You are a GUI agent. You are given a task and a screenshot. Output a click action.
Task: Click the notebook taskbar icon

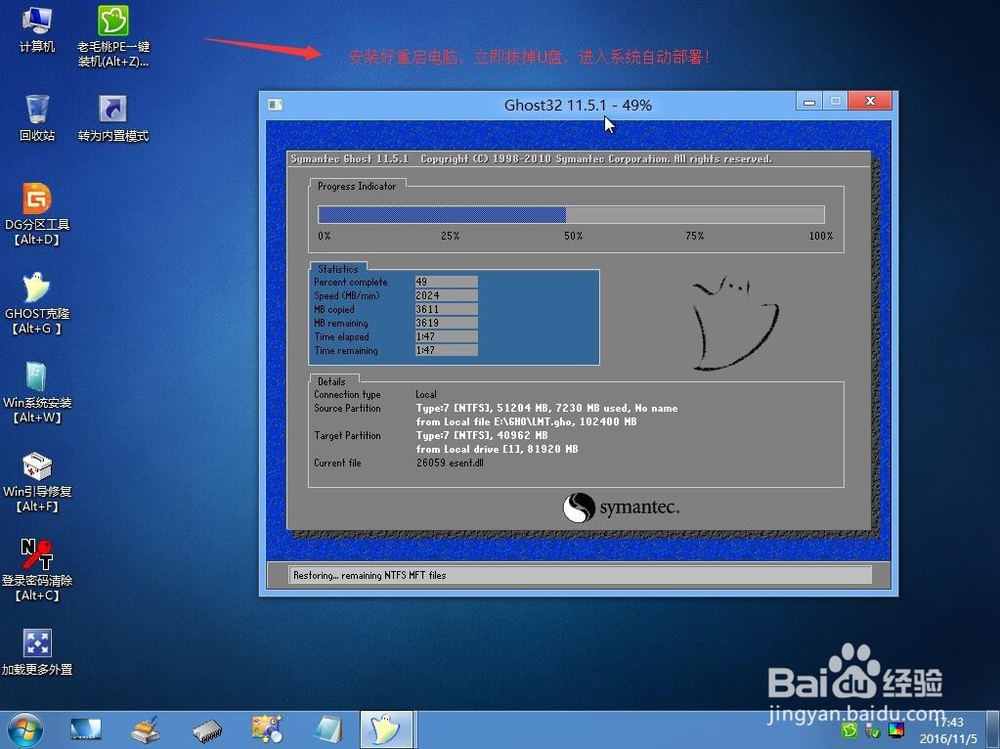coord(328,730)
